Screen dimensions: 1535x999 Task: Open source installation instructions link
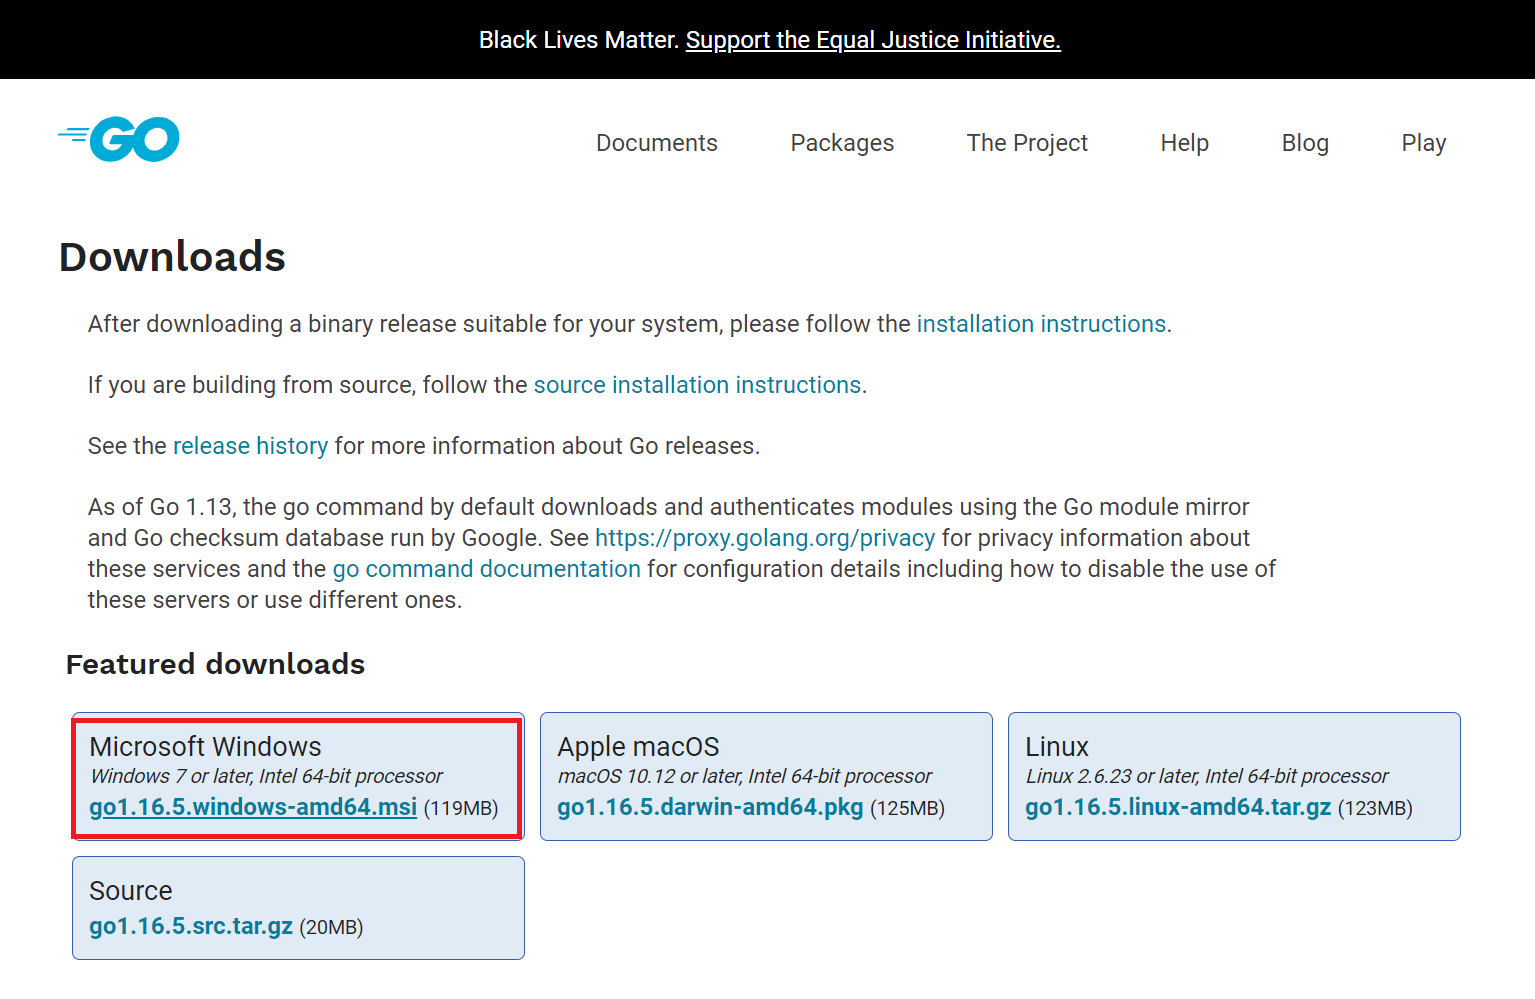(697, 385)
